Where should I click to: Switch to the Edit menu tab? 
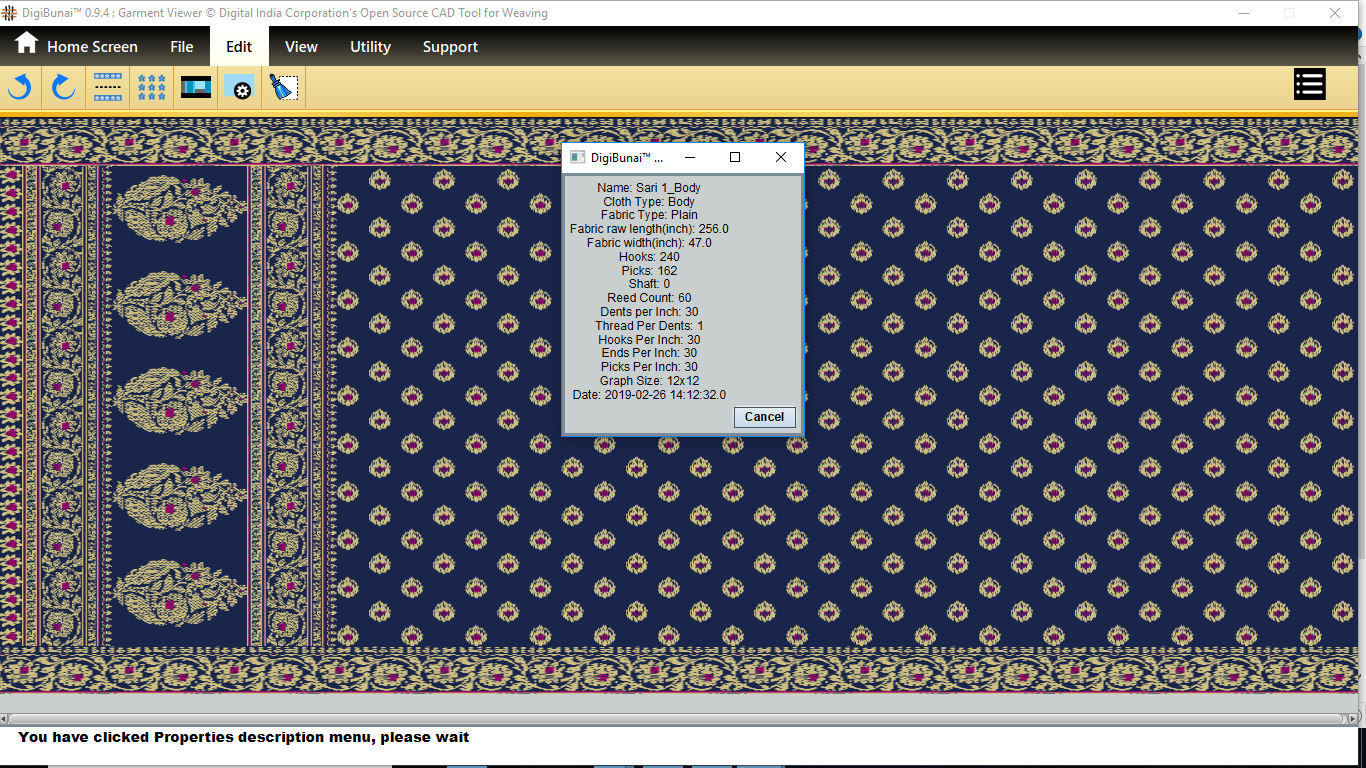pyautogui.click(x=239, y=47)
